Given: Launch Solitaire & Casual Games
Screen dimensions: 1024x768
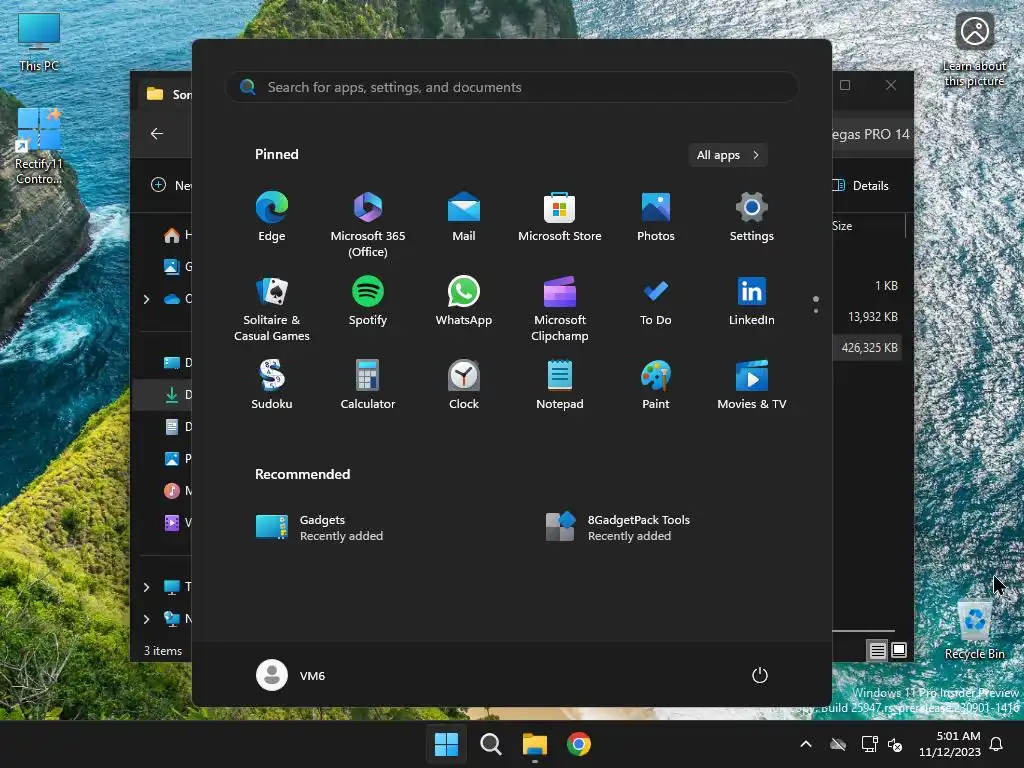Looking at the screenshot, I should point(272,309).
